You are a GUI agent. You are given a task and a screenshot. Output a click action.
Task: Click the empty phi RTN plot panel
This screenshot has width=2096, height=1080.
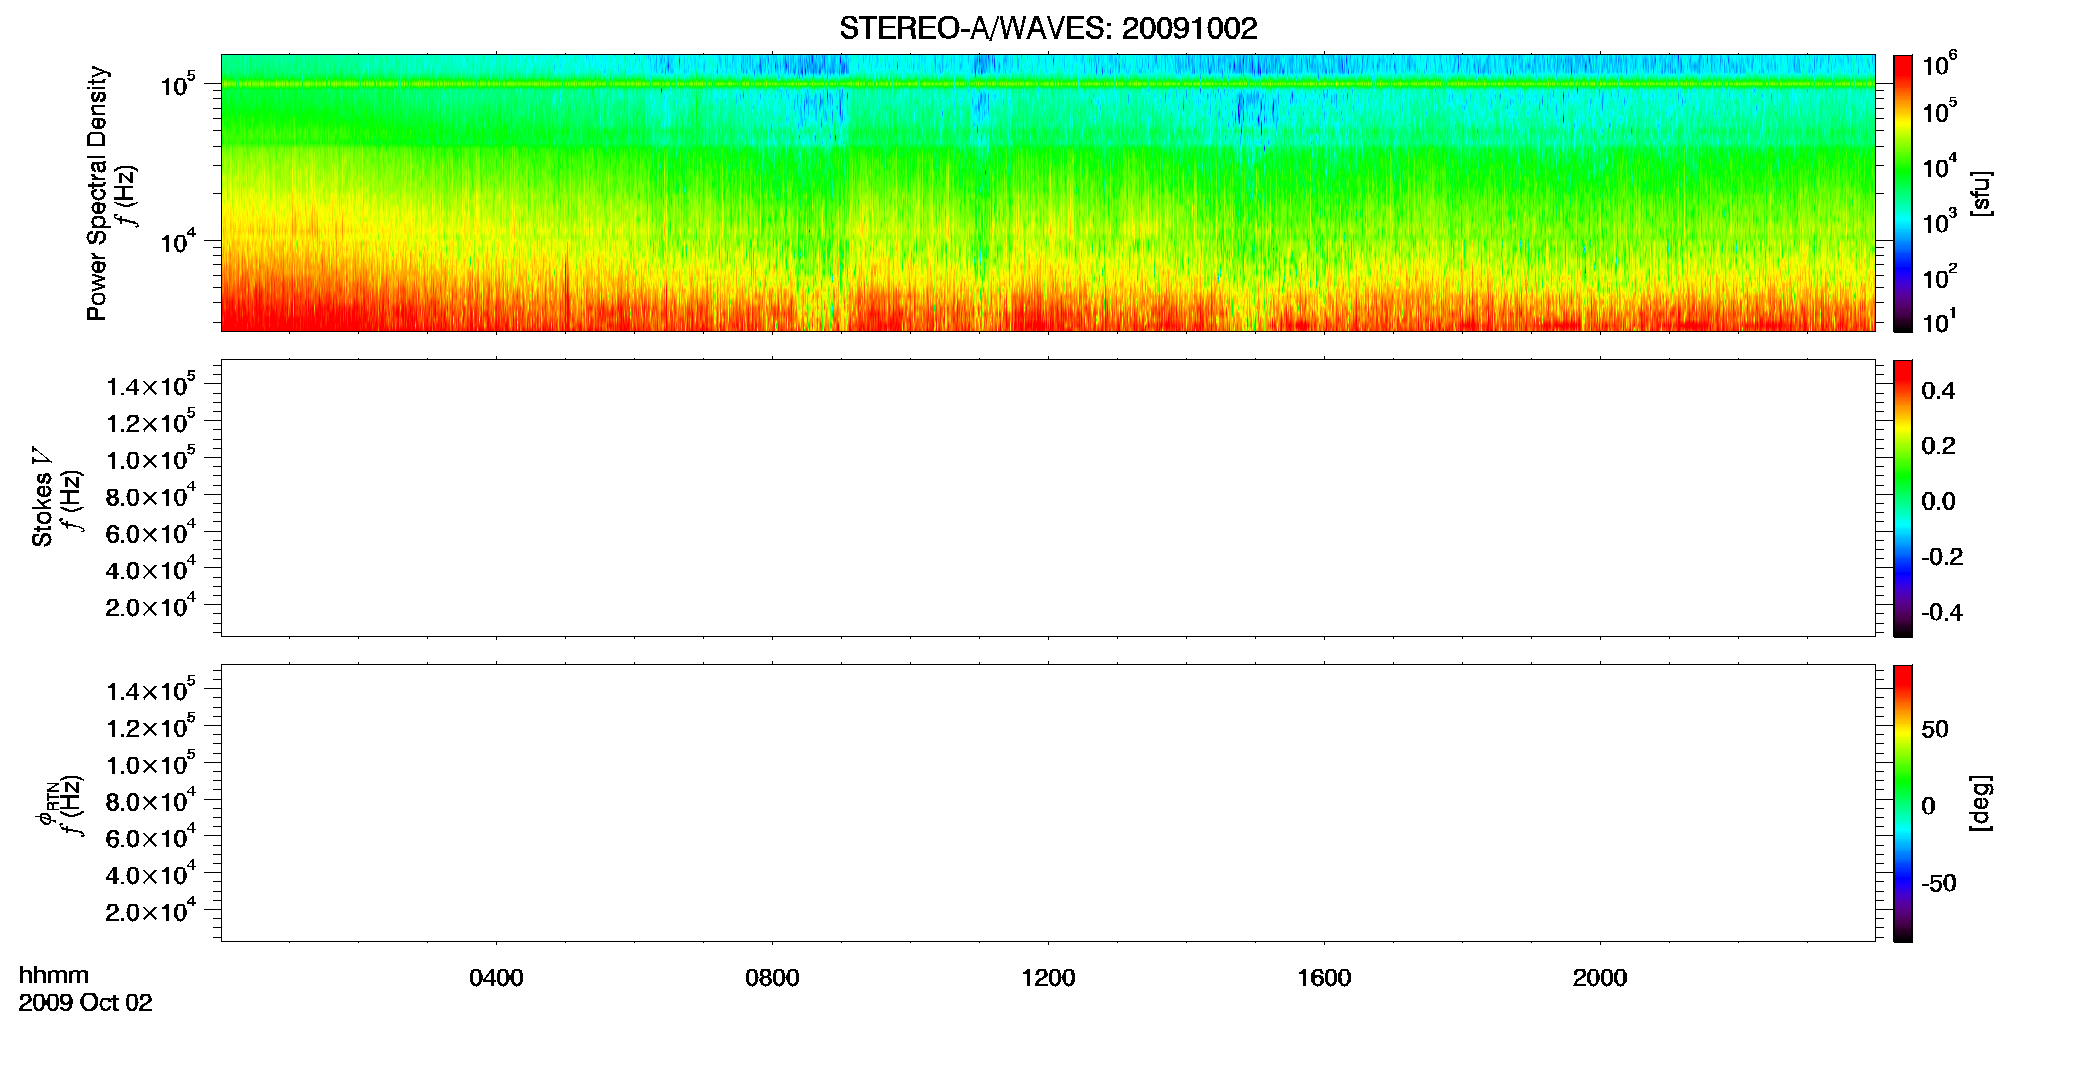(1048, 803)
